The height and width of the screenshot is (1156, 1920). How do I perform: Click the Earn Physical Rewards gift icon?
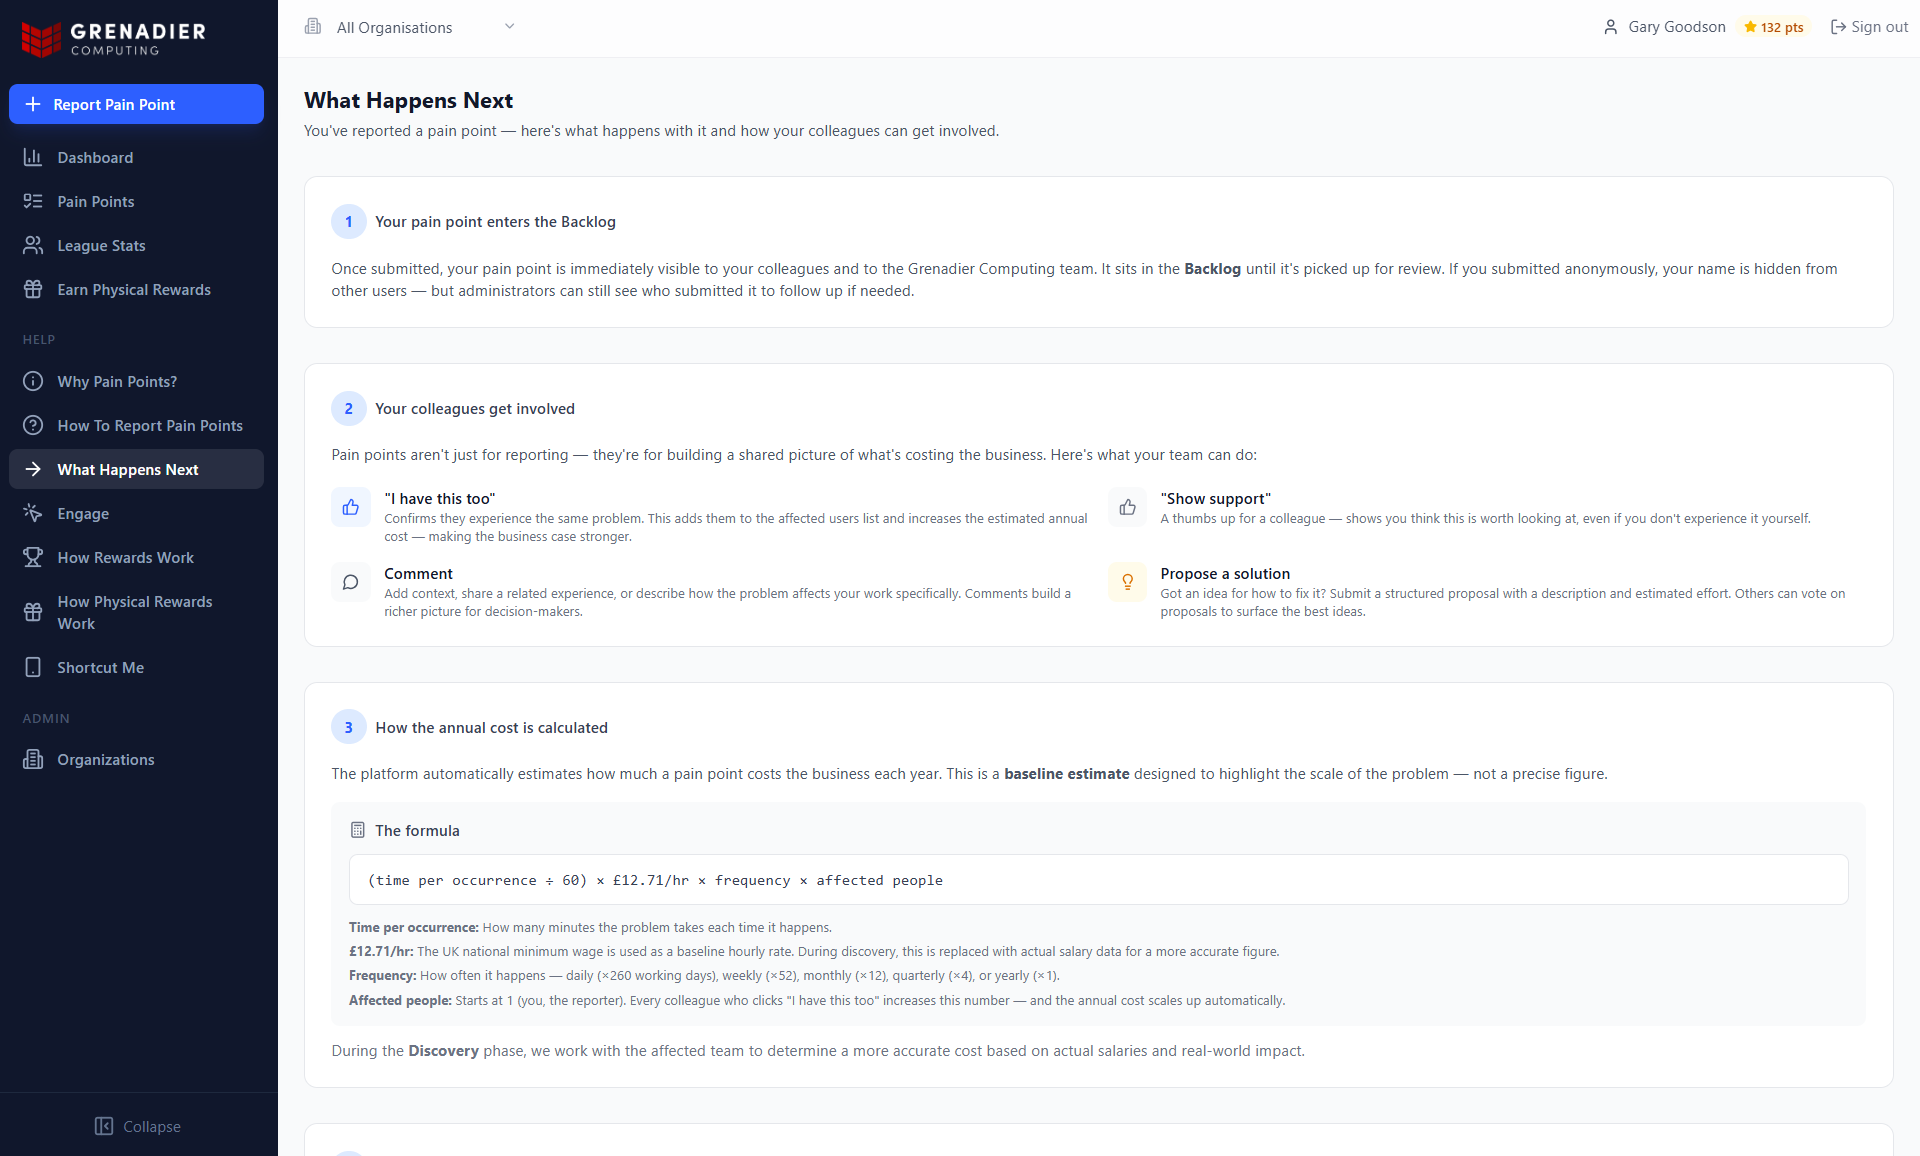coord(33,289)
